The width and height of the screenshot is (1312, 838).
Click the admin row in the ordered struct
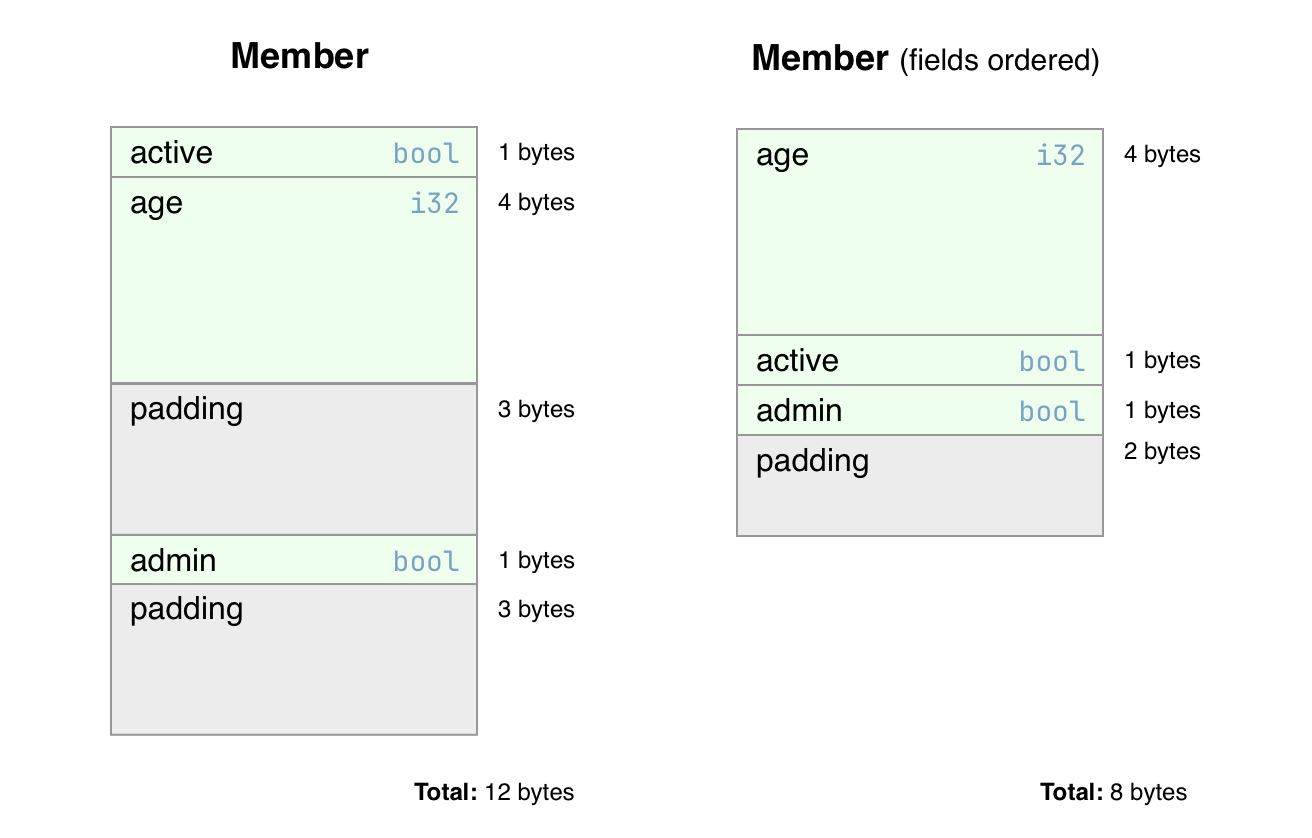click(x=919, y=411)
